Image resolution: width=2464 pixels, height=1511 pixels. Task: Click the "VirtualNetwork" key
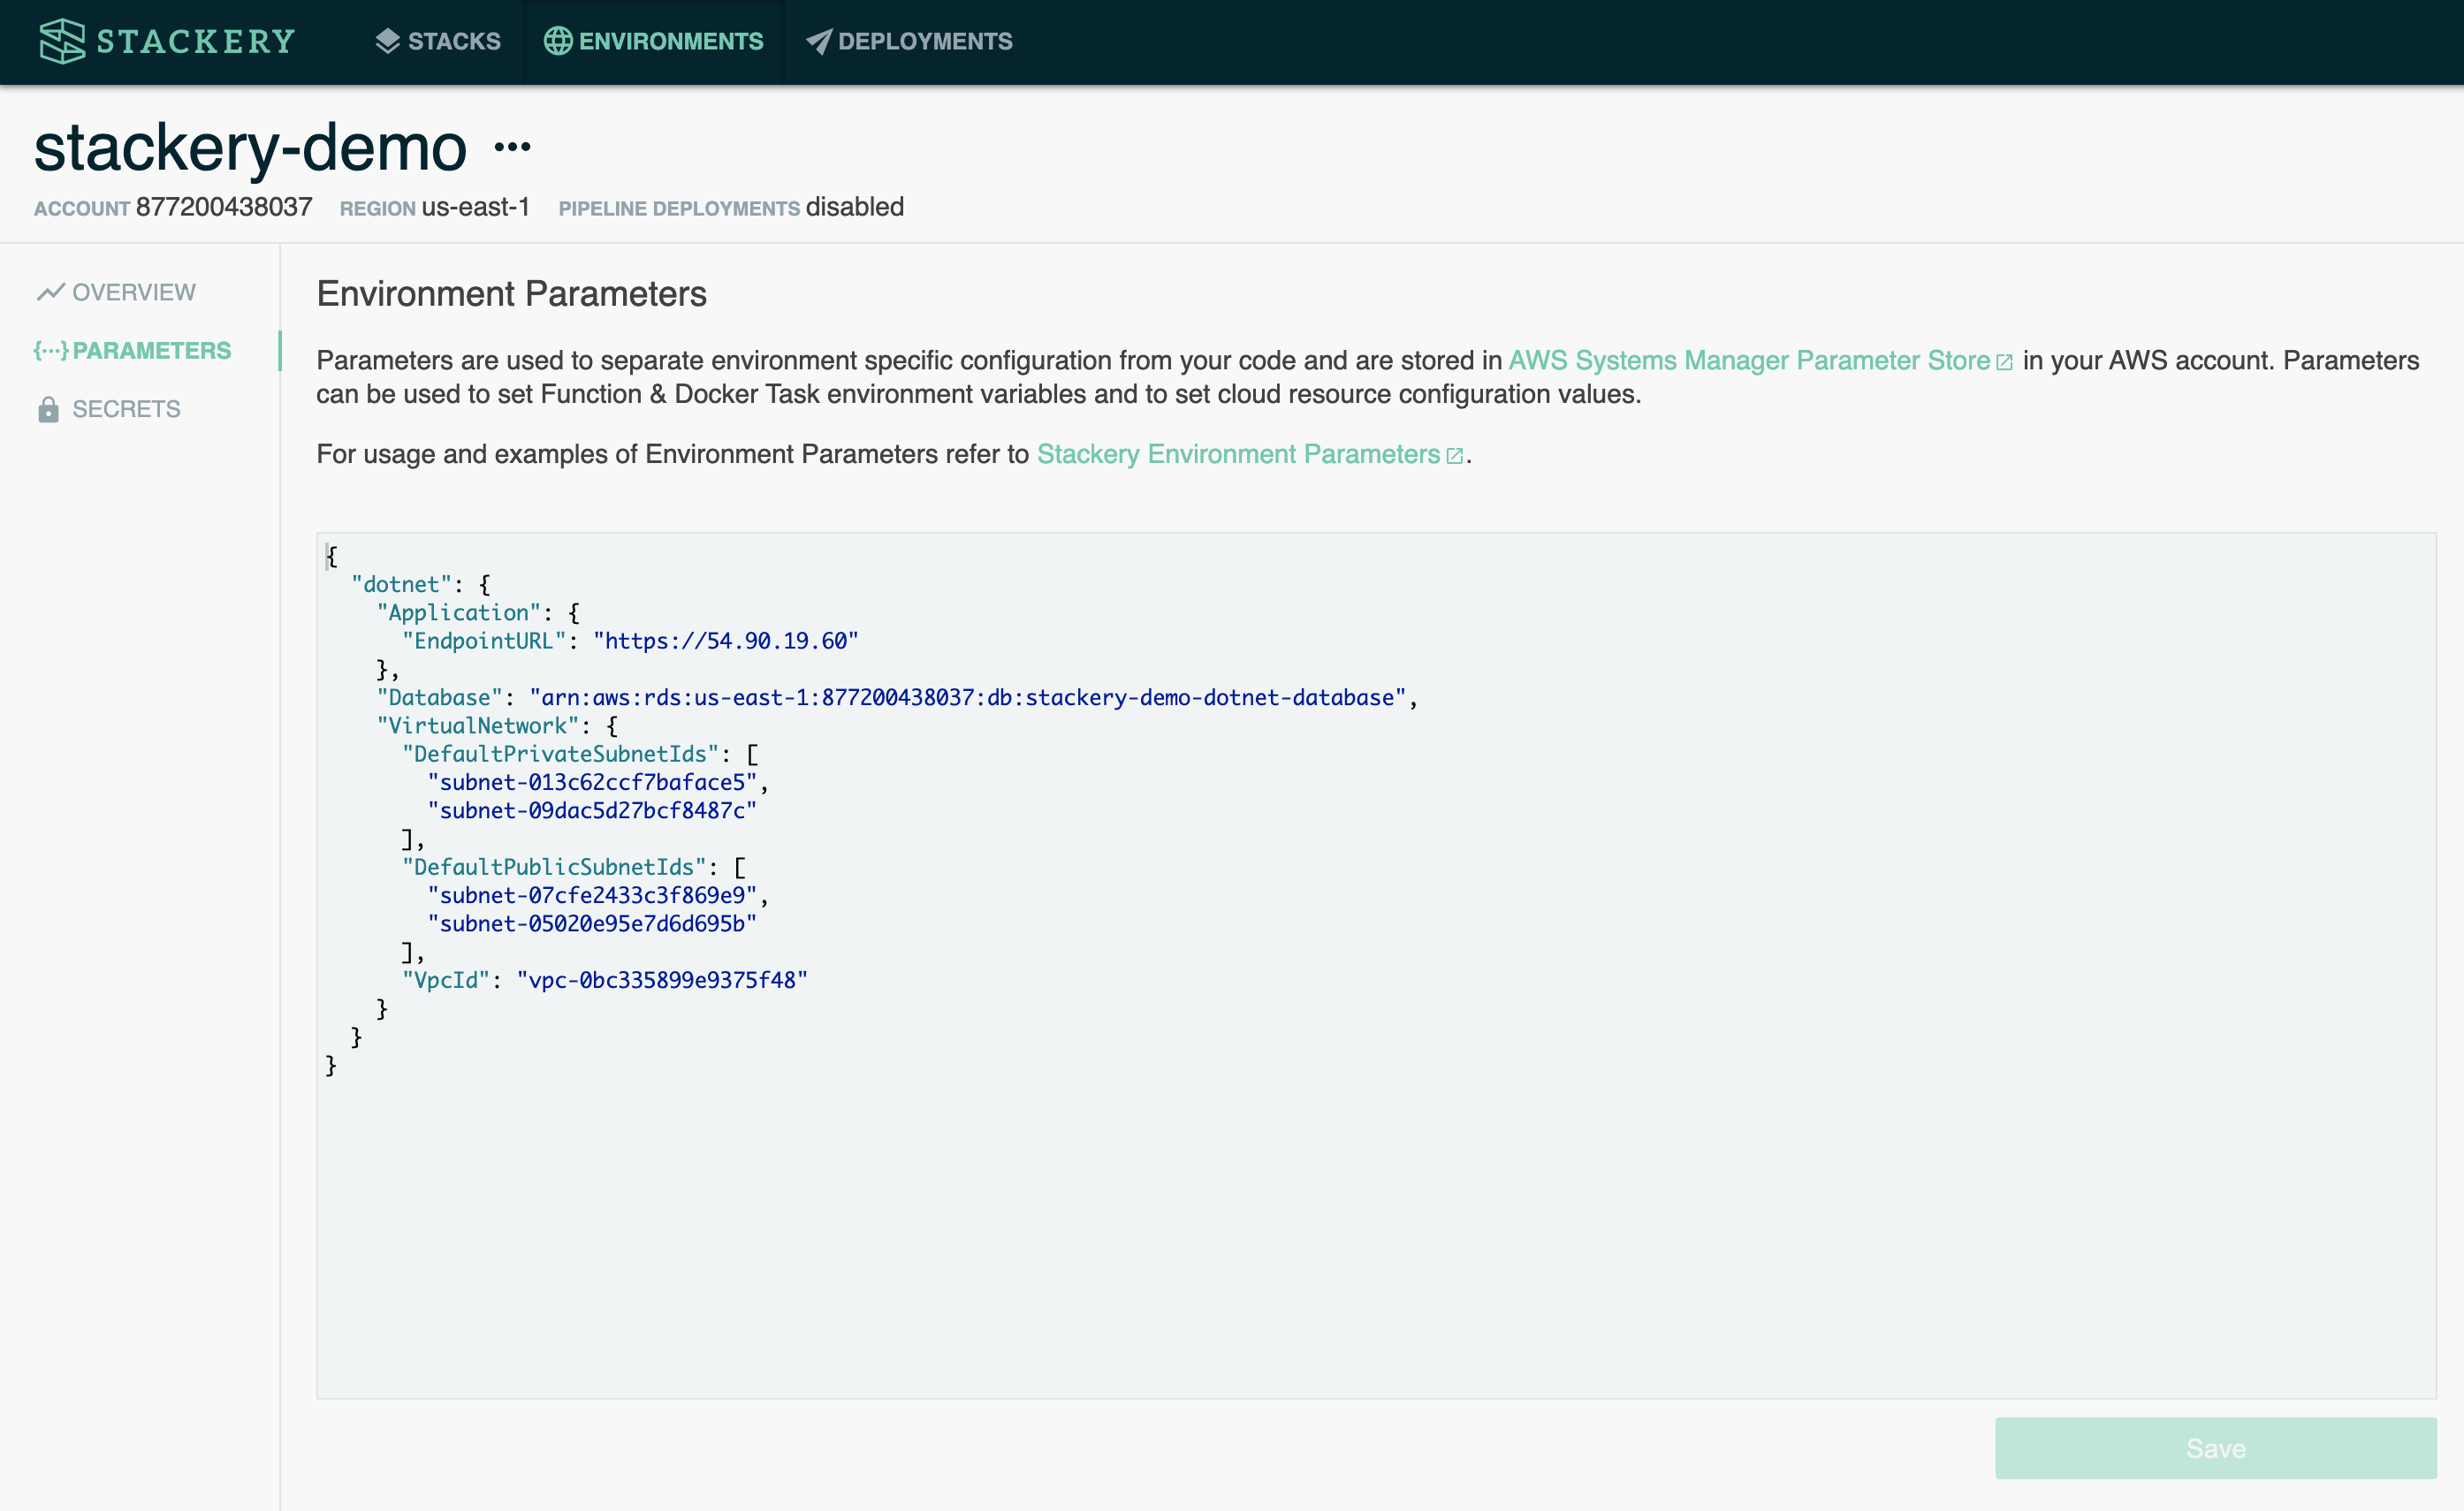click(x=478, y=726)
